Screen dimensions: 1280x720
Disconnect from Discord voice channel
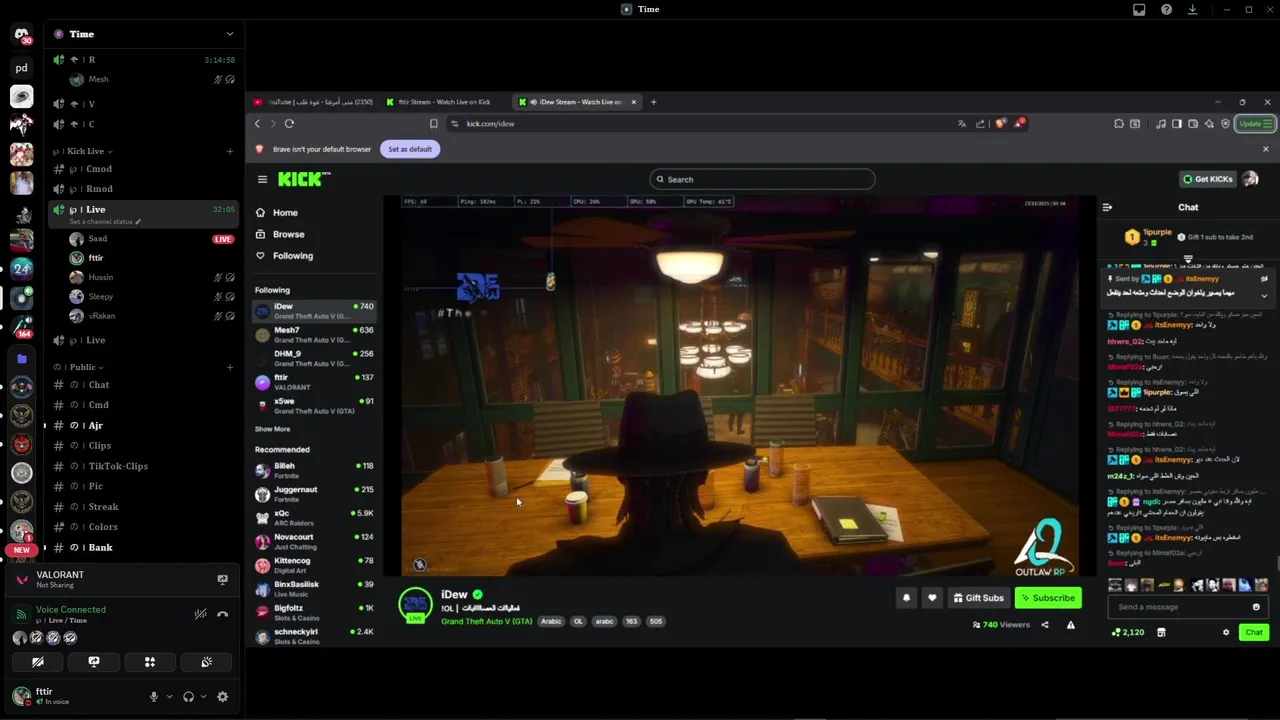click(x=222, y=614)
